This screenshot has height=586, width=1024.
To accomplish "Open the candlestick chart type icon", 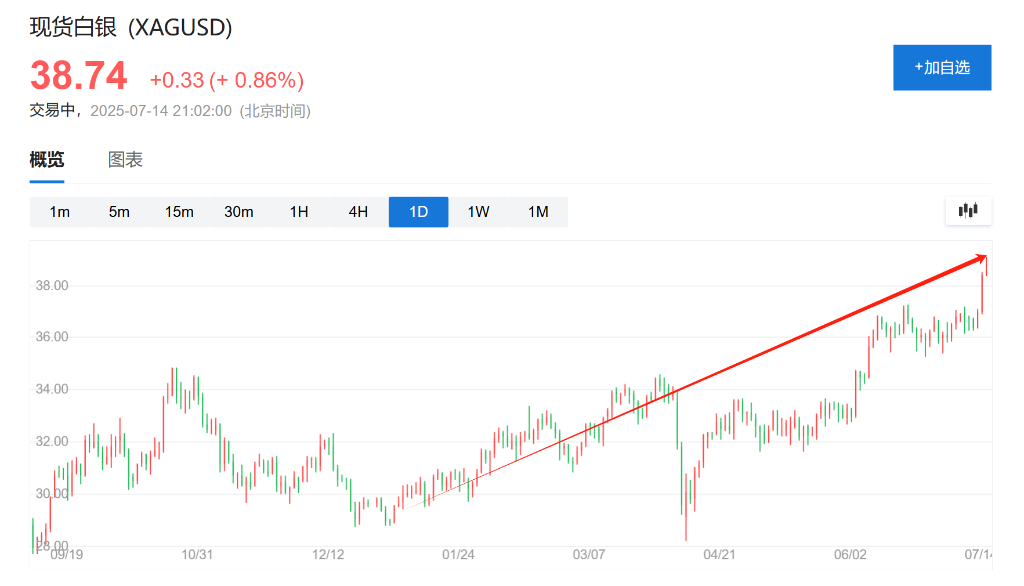I will coord(967,211).
